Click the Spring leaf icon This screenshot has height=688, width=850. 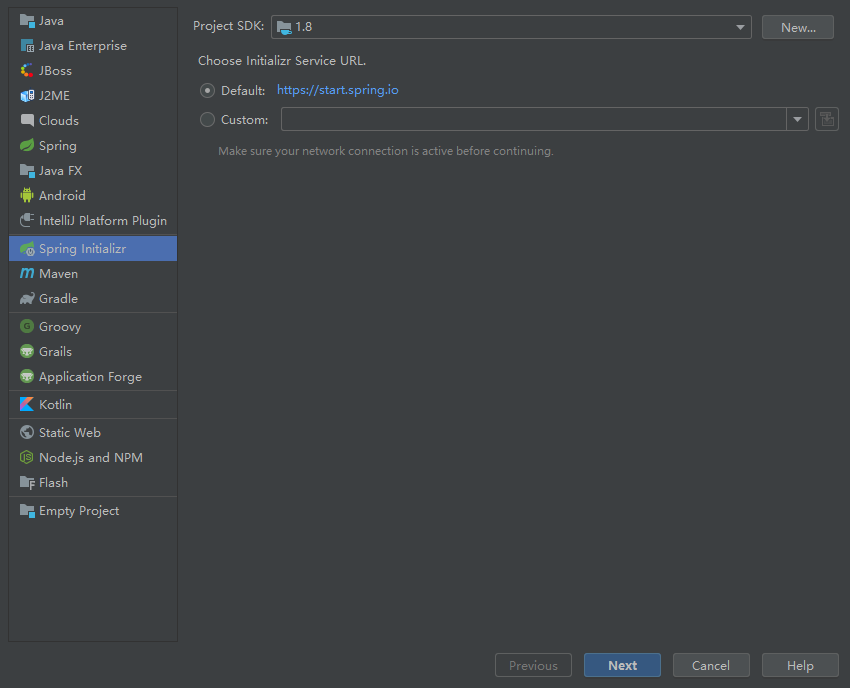click(x=27, y=145)
